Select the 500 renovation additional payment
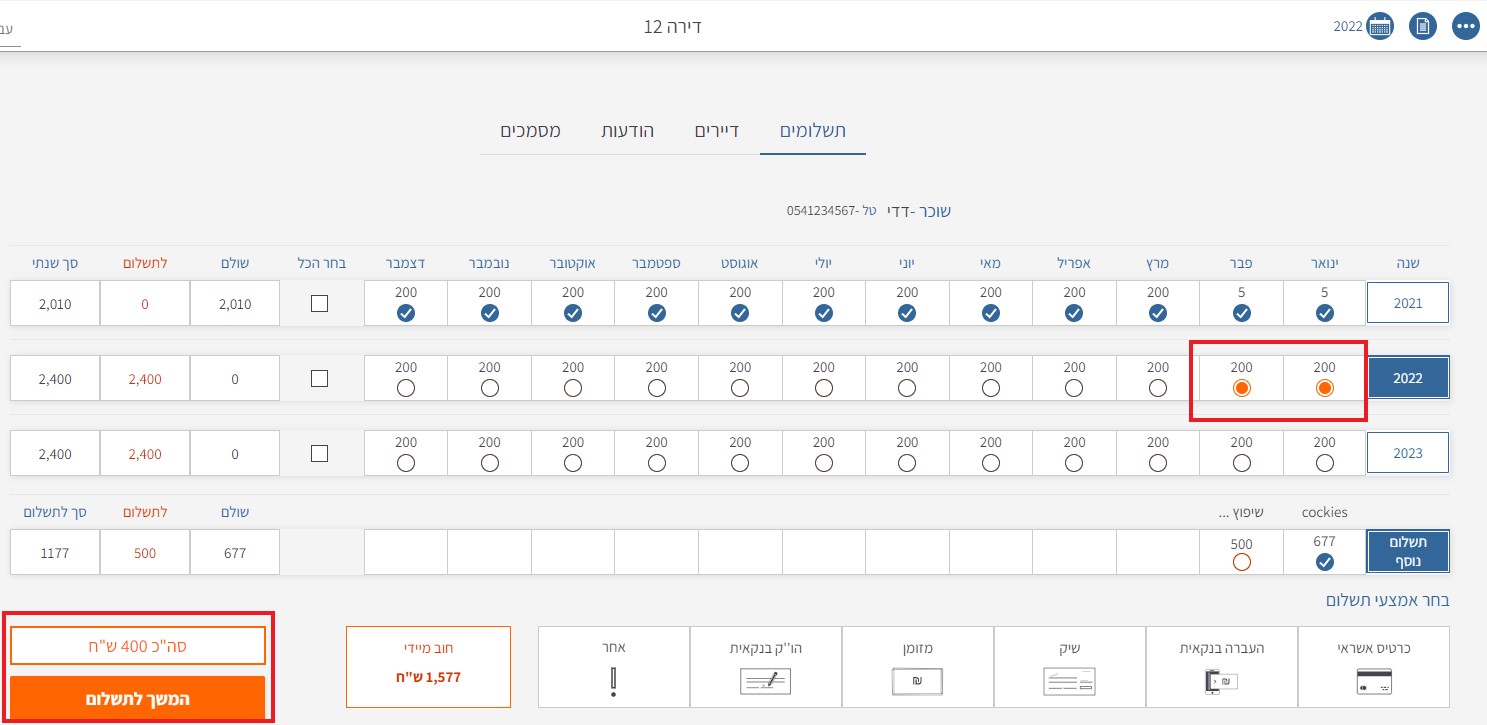1487x725 pixels. (1241, 562)
